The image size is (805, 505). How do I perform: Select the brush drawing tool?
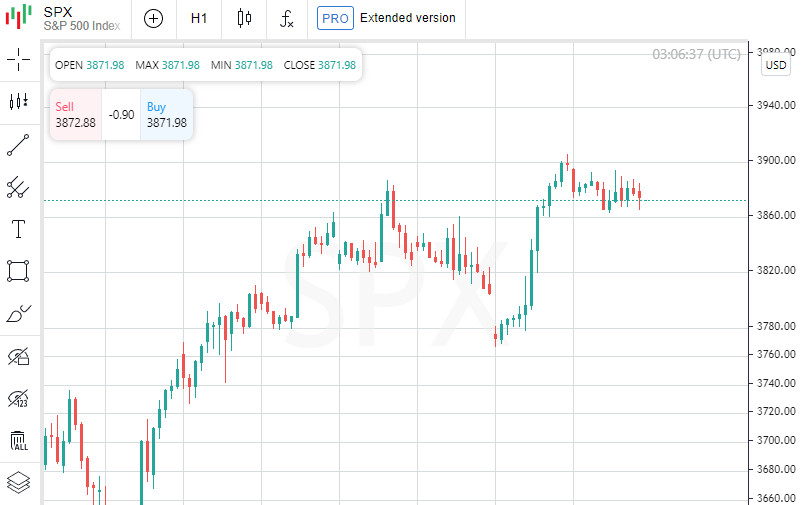[x=18, y=314]
